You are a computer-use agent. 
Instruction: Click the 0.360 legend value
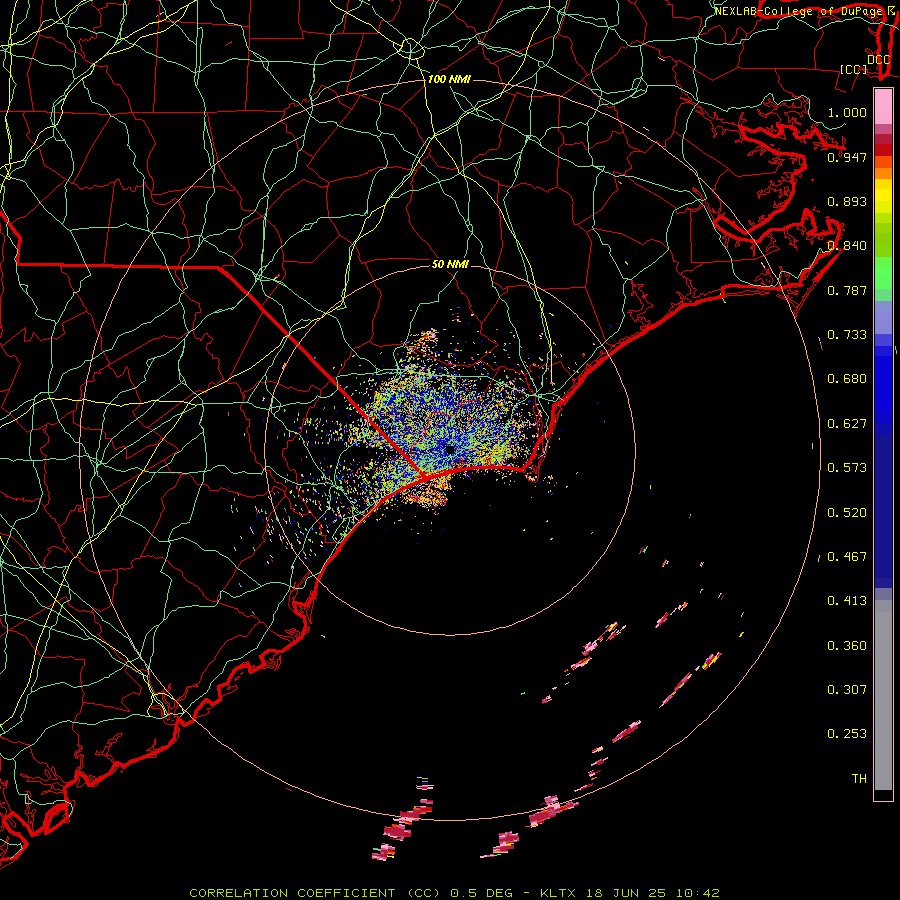[847, 646]
